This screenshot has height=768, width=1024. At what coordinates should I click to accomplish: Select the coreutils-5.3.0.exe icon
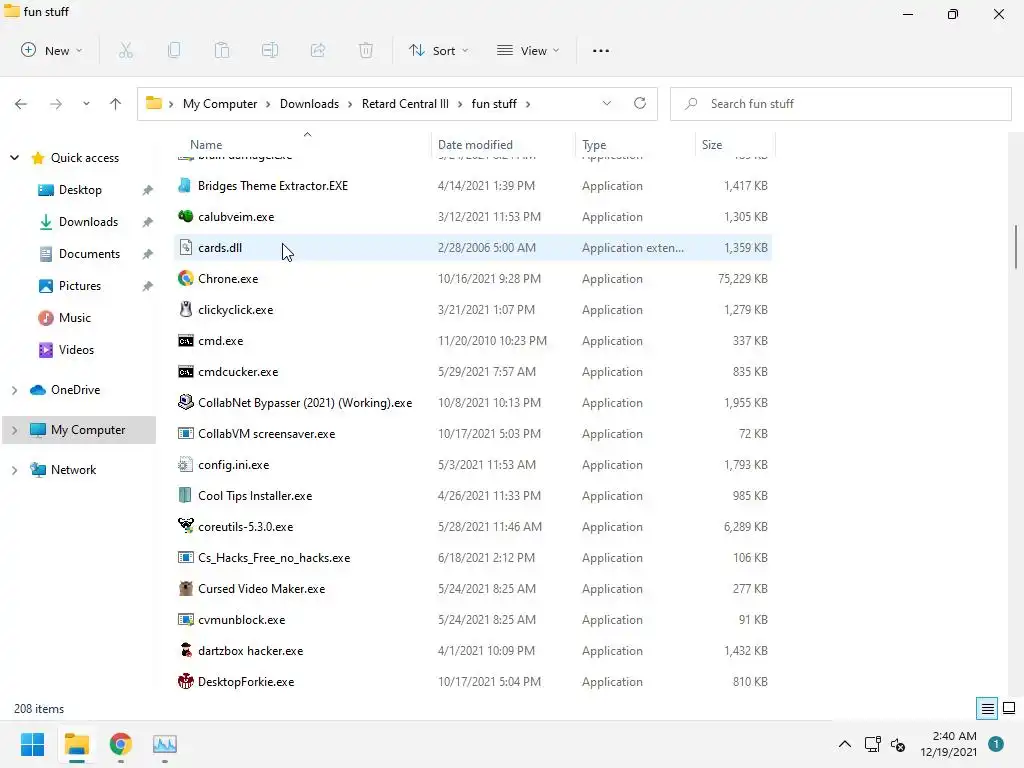point(185,526)
